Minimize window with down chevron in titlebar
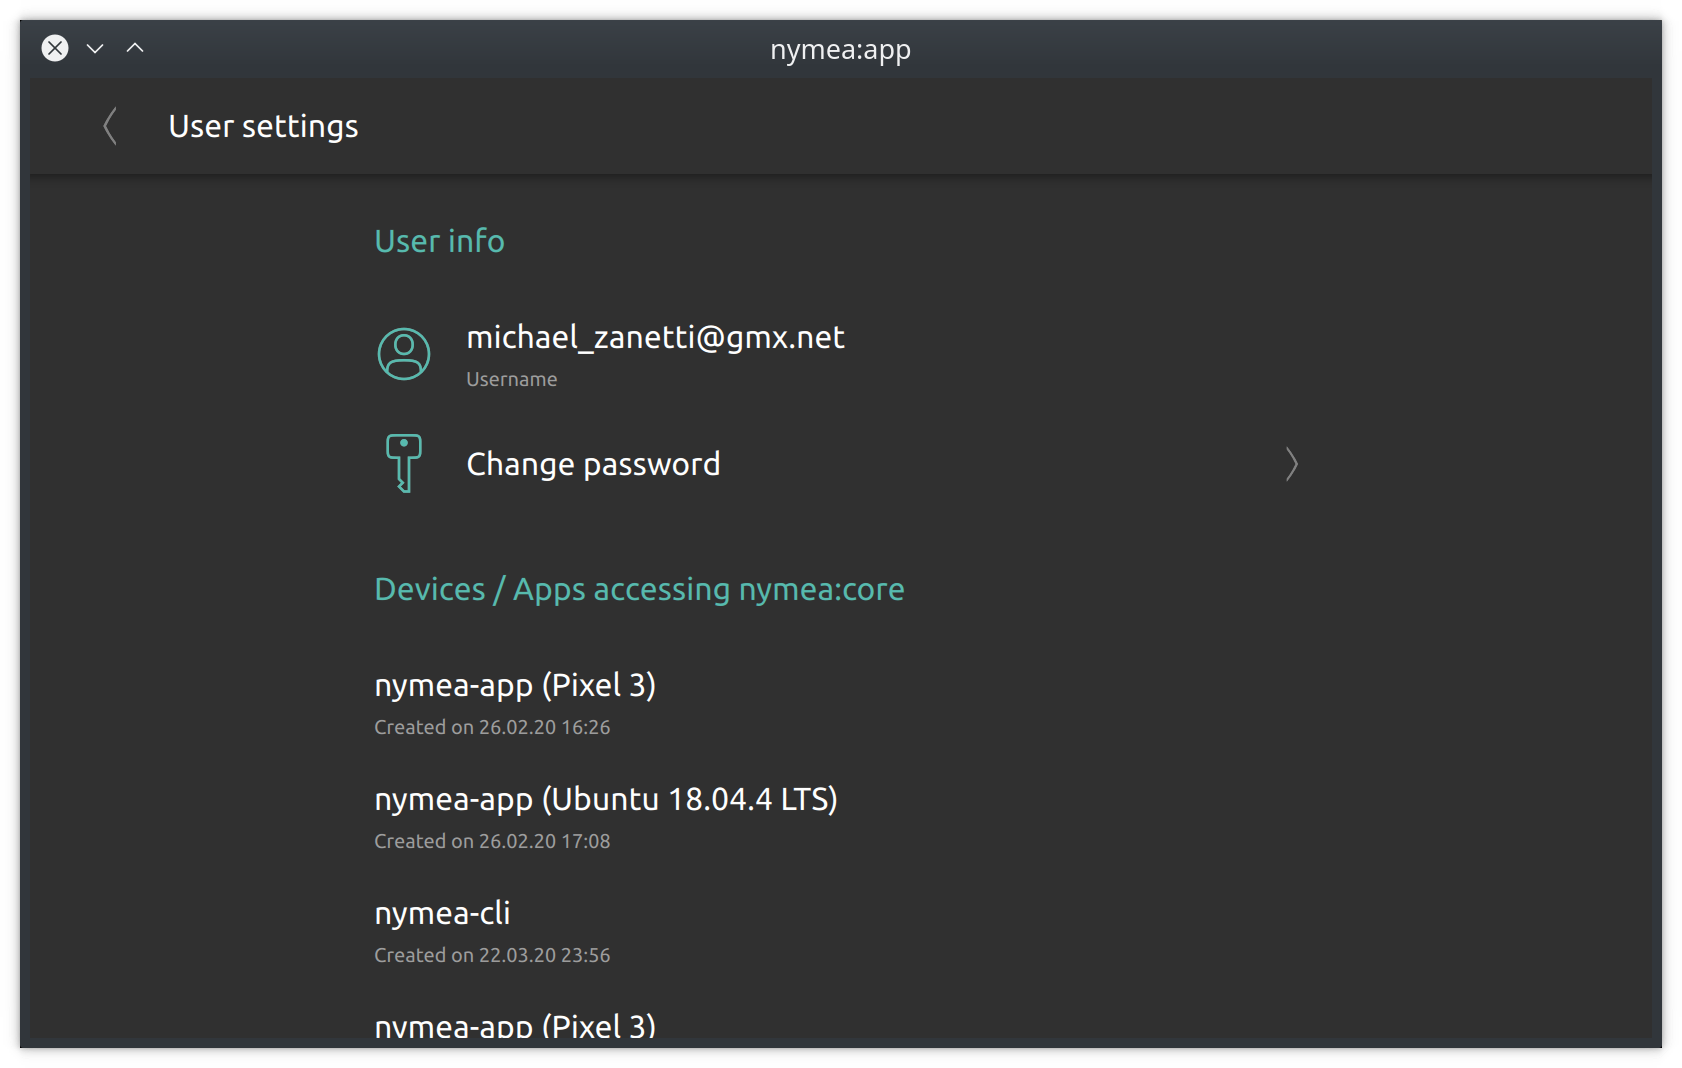The image size is (1682, 1068). pyautogui.click(x=95, y=48)
